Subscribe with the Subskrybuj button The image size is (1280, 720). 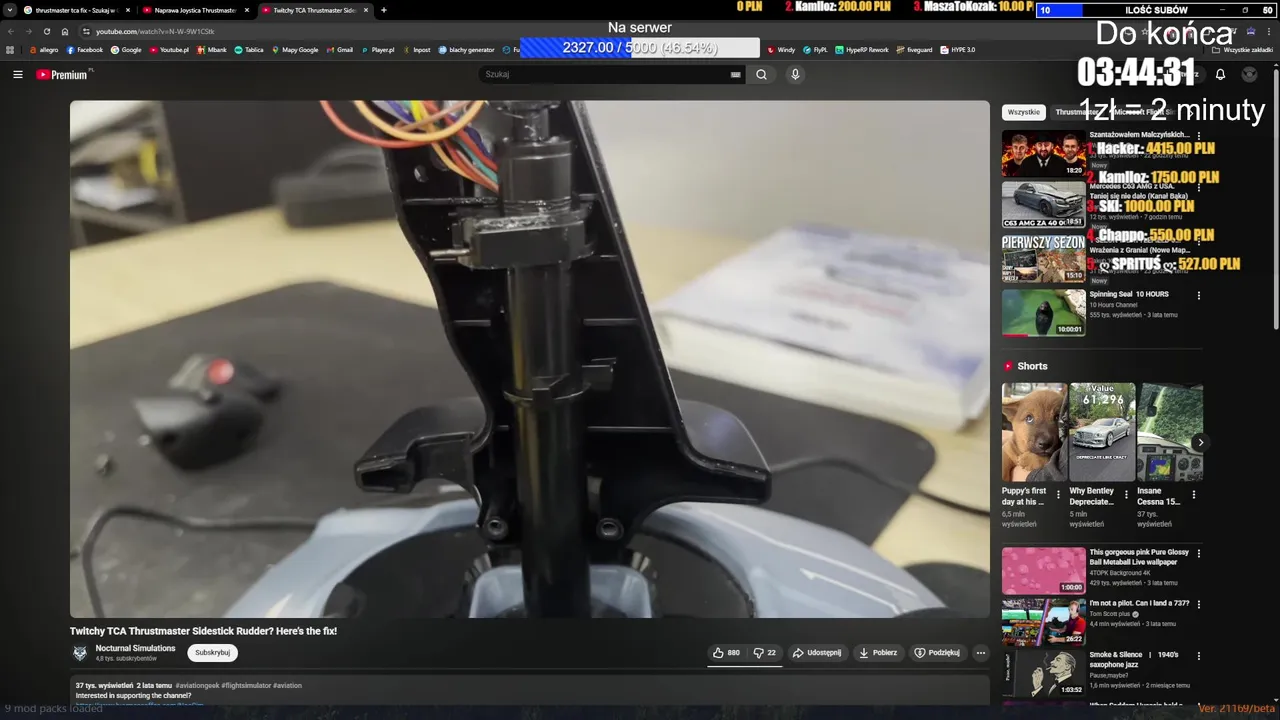tap(212, 653)
